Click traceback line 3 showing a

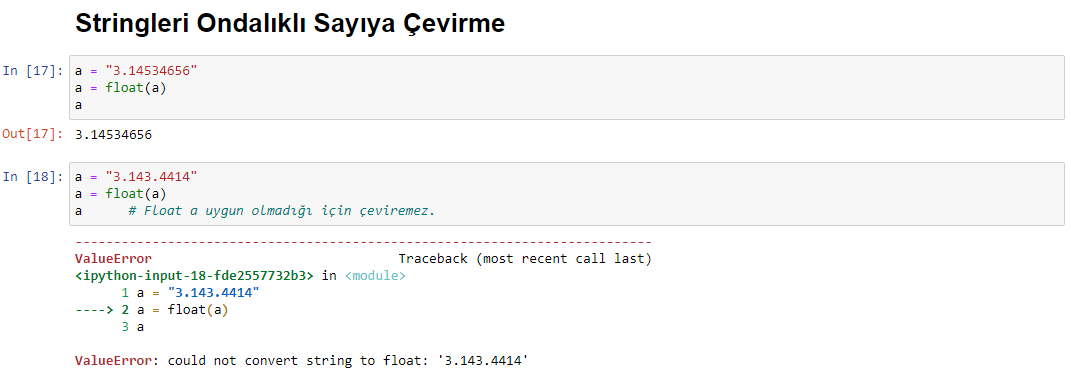coord(133,328)
